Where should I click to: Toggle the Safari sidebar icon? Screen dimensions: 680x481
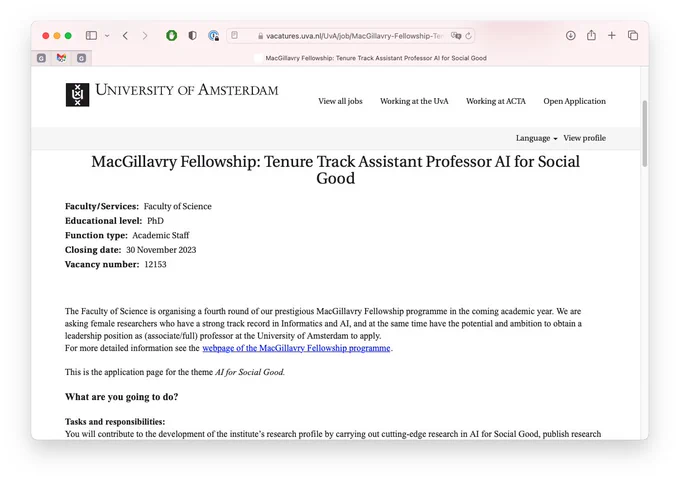click(x=91, y=36)
